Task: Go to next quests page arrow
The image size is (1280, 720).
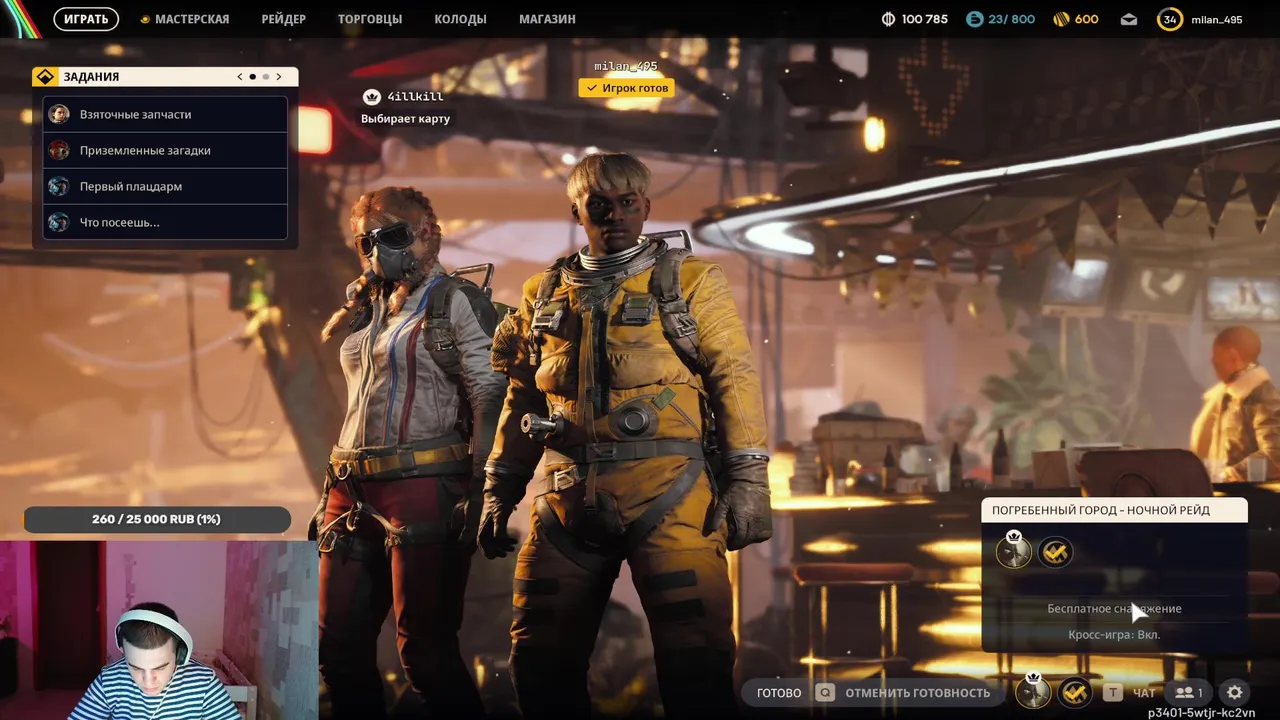Action: point(279,77)
